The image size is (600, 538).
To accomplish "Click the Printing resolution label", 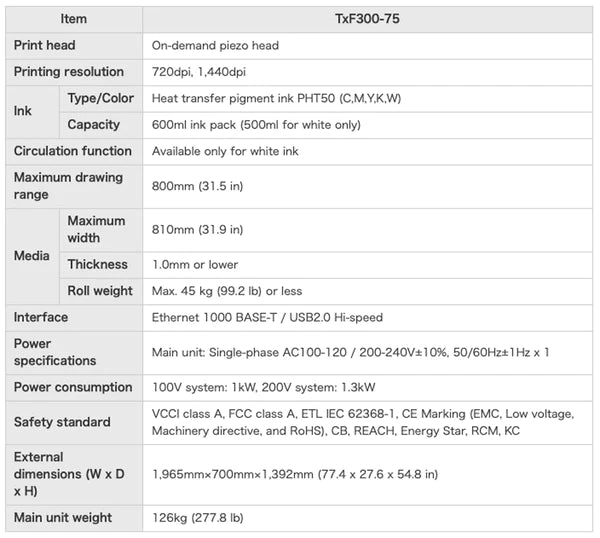I will pos(69,72).
